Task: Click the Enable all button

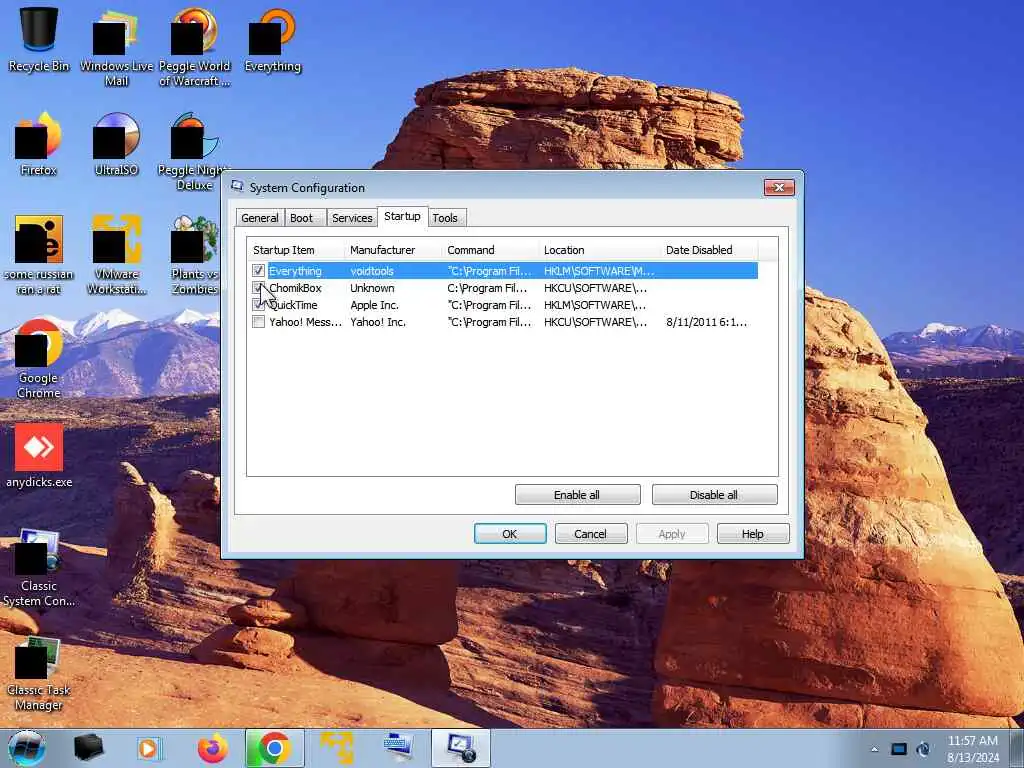Action: (x=577, y=495)
